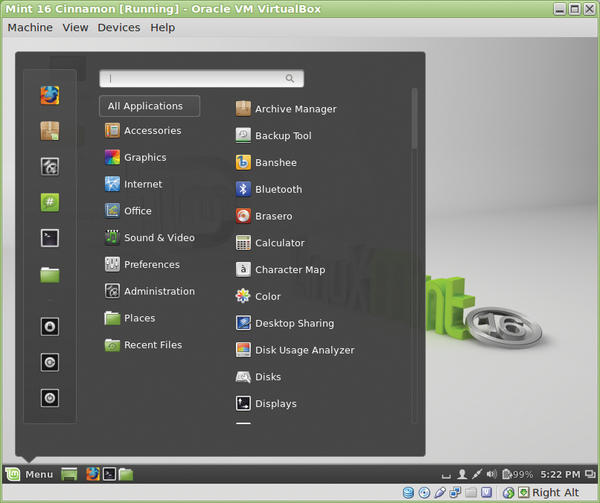
Task: Select the Office category
Action: pyautogui.click(x=128, y=211)
